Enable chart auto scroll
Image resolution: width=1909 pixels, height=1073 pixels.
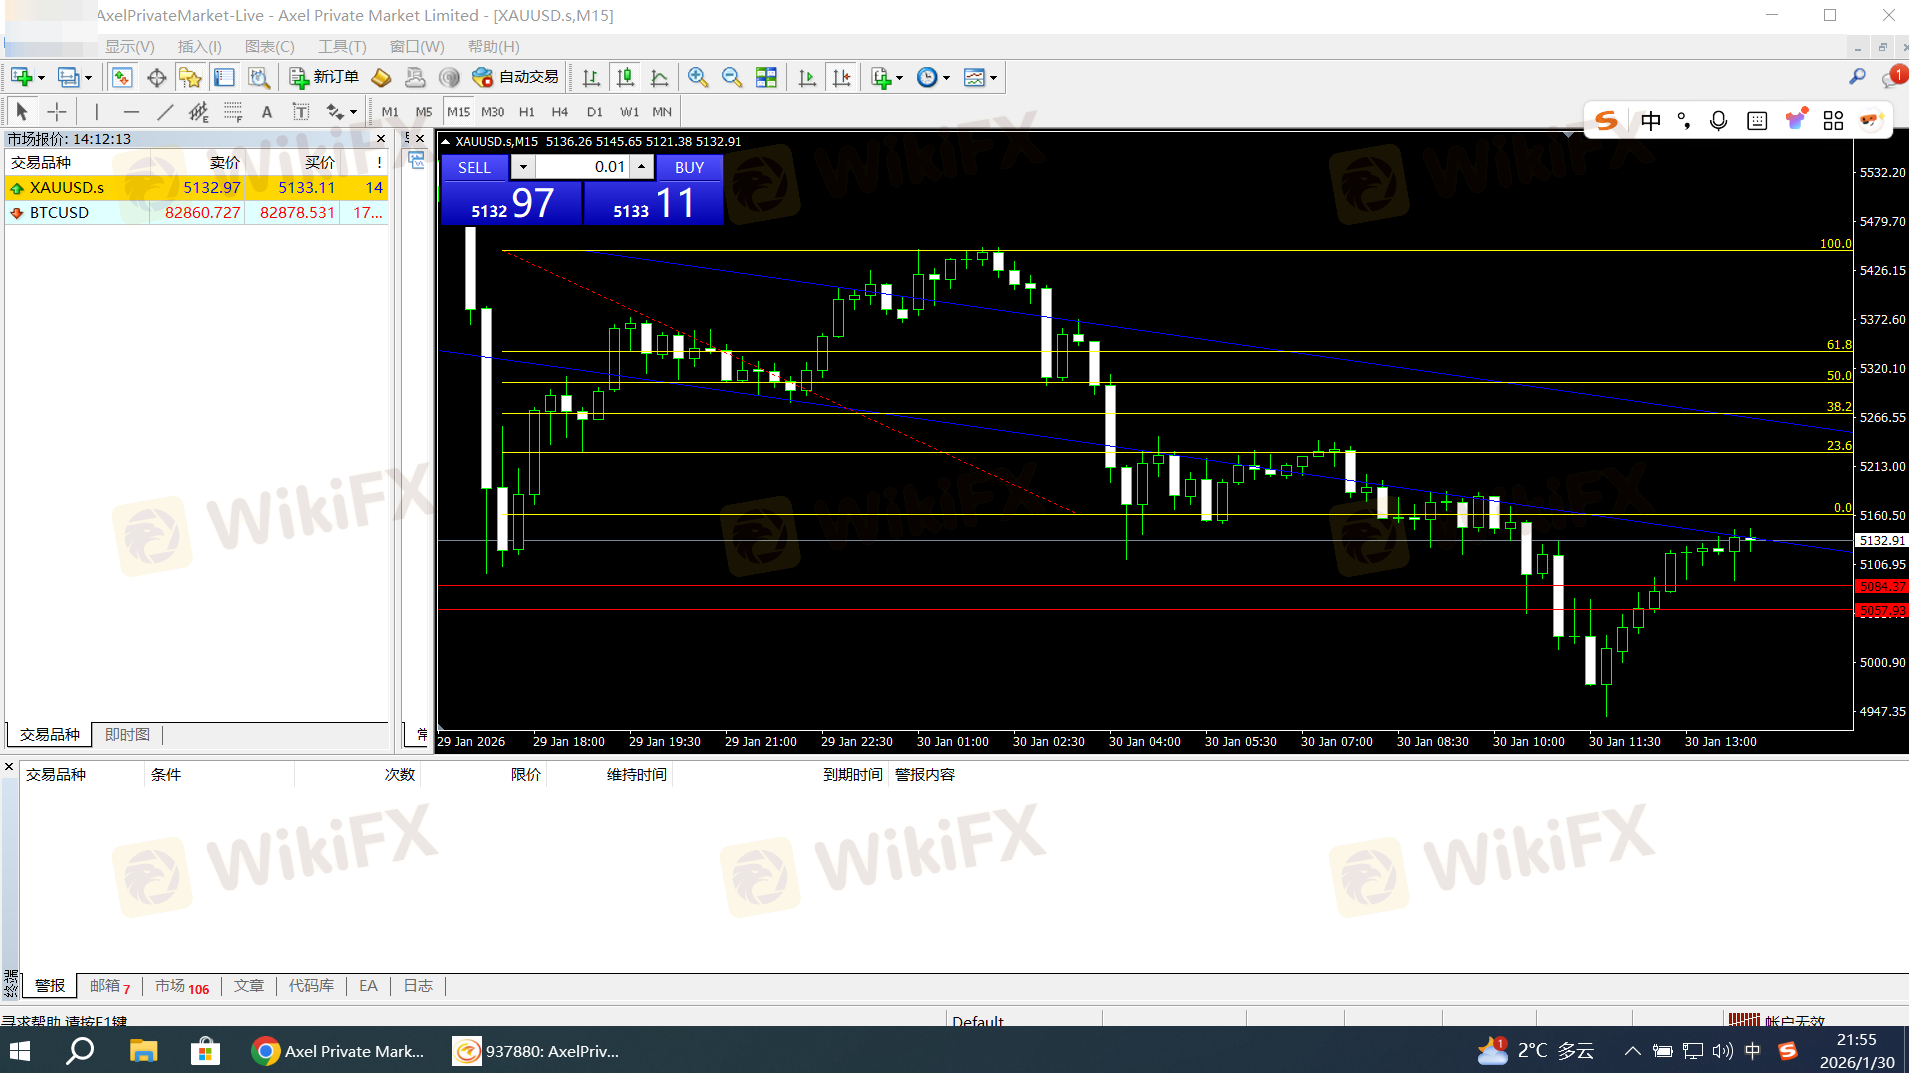(807, 78)
